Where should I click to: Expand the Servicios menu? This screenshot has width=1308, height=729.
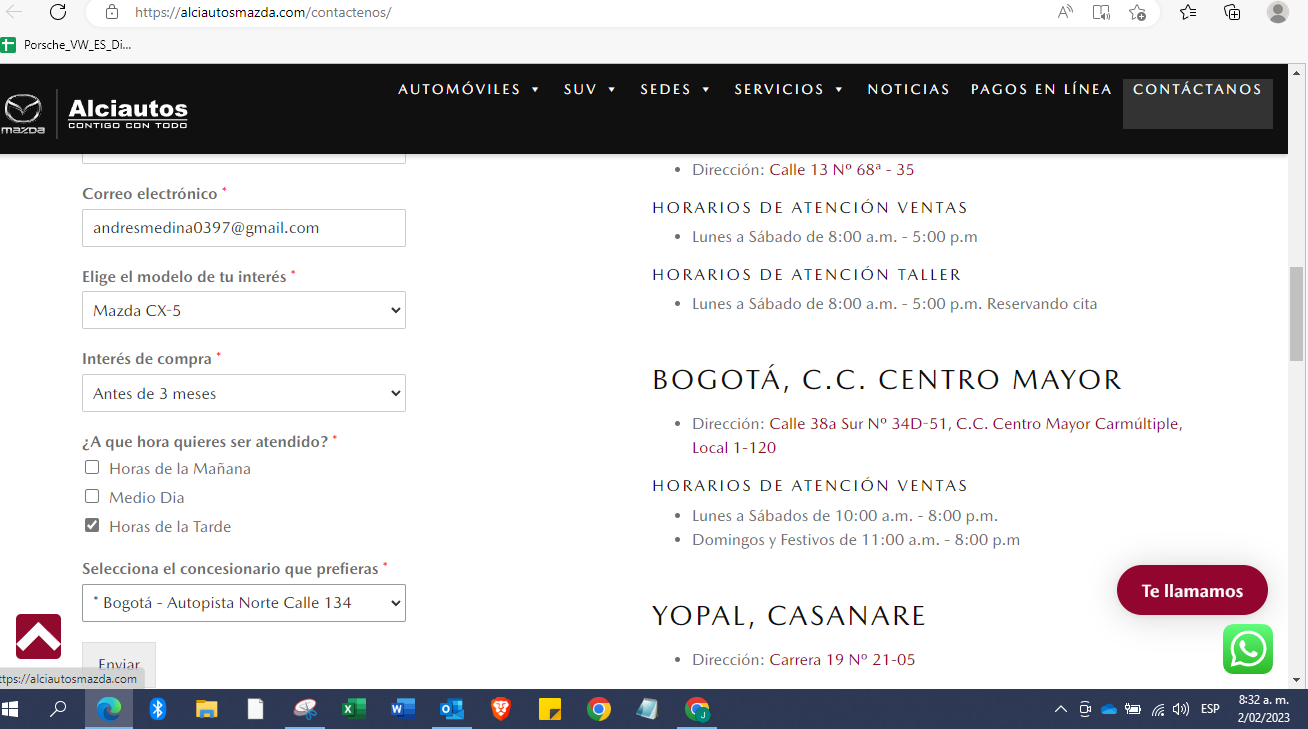789,89
